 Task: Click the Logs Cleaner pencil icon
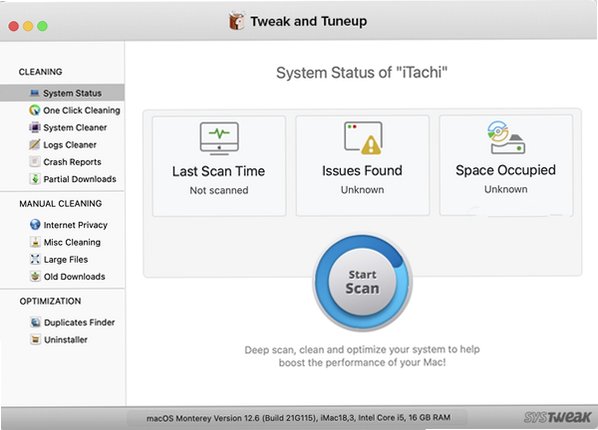pyautogui.click(x=35, y=145)
